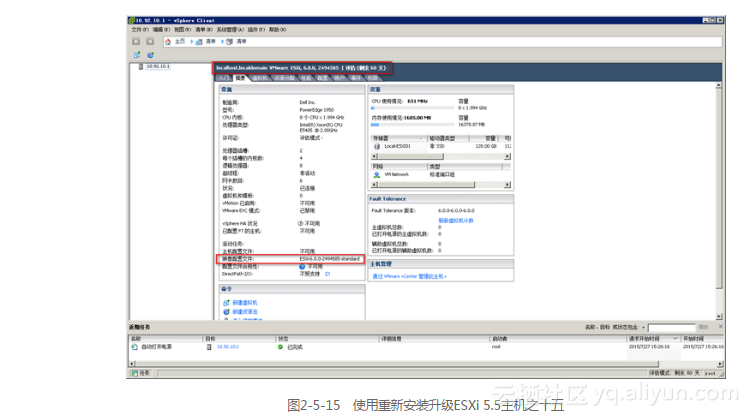Image resolution: width=750 pixels, height=416 pixels.
Task: Open the recent tasks filter dropdown arrow
Action: pyautogui.click(x=643, y=328)
